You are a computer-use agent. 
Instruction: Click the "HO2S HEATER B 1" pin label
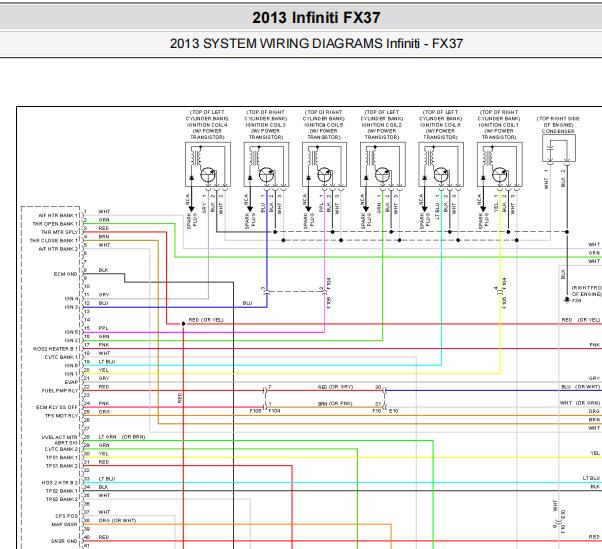point(55,349)
